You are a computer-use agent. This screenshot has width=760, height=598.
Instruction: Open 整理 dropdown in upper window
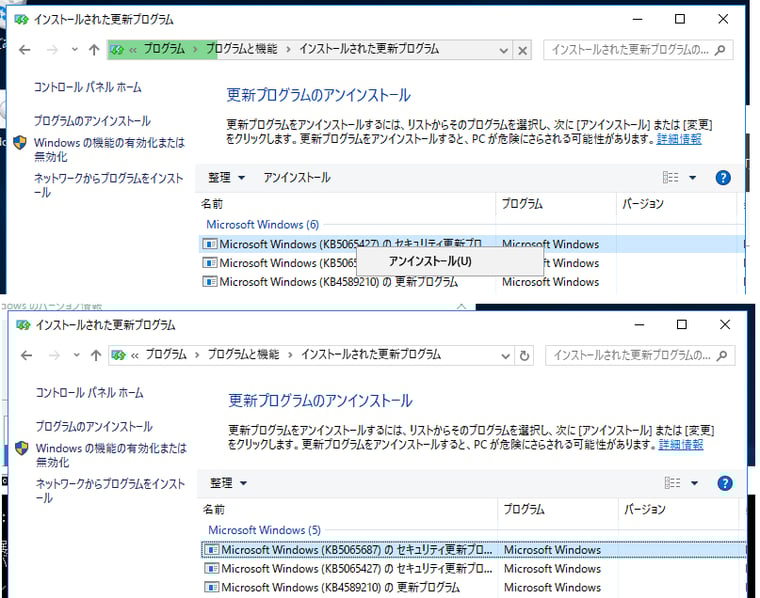226,178
